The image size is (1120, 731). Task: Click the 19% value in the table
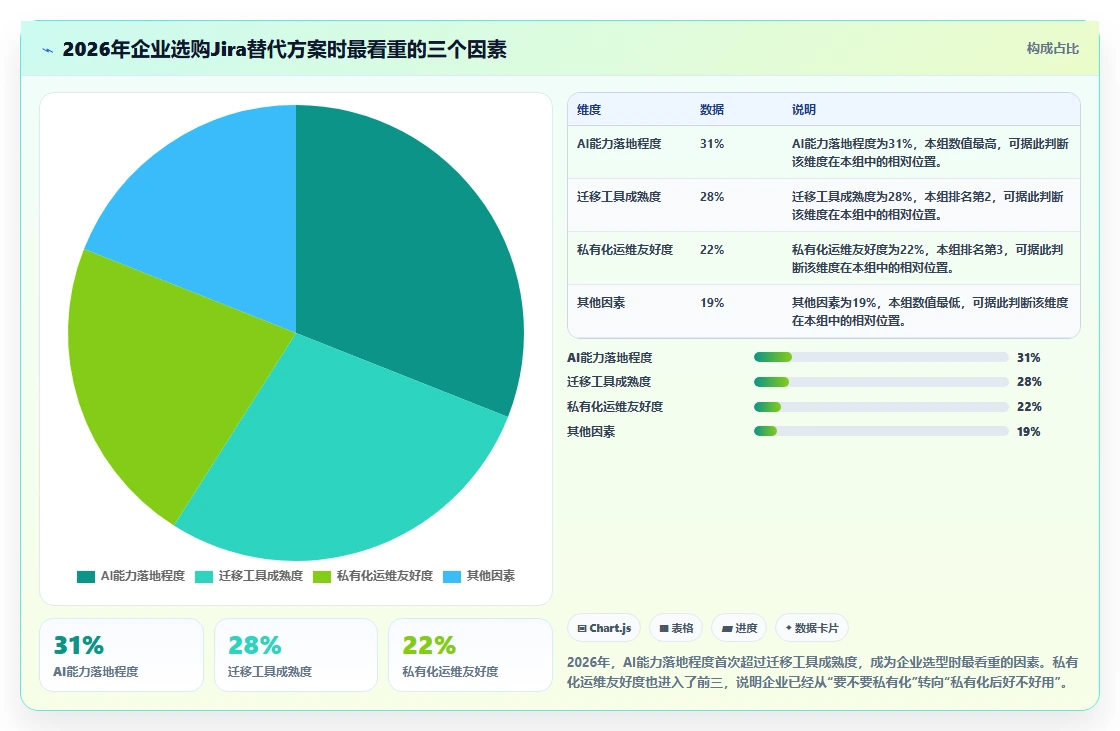711,302
